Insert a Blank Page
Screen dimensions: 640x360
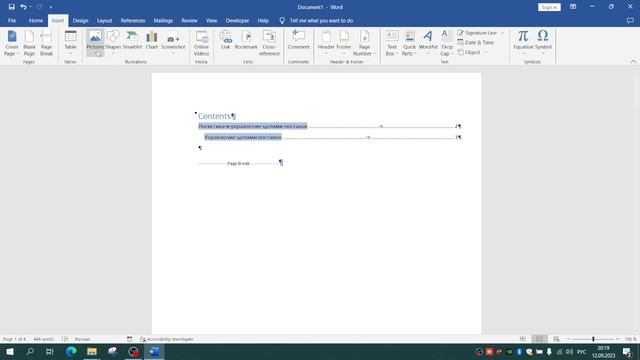[29, 43]
